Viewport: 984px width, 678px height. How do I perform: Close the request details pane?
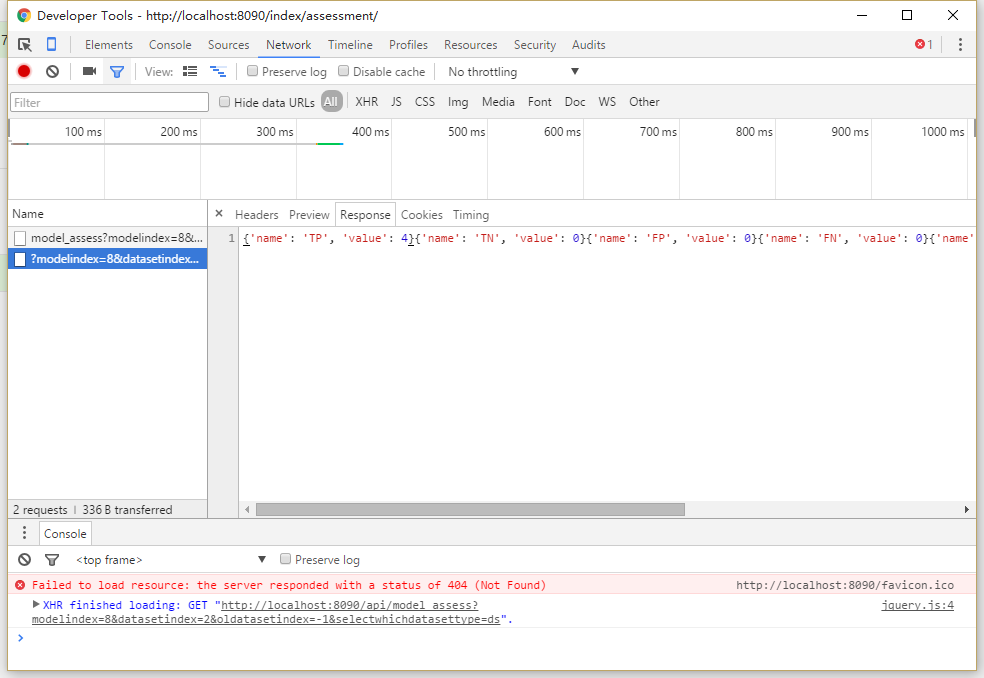coord(219,213)
